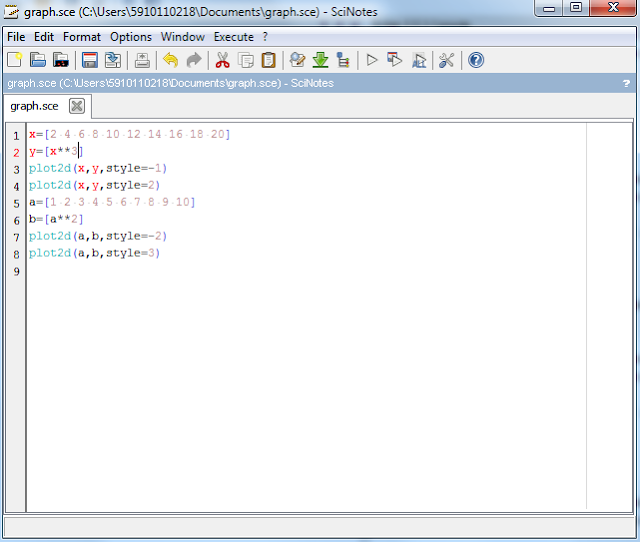Click the Open file folder icon

coord(38,60)
